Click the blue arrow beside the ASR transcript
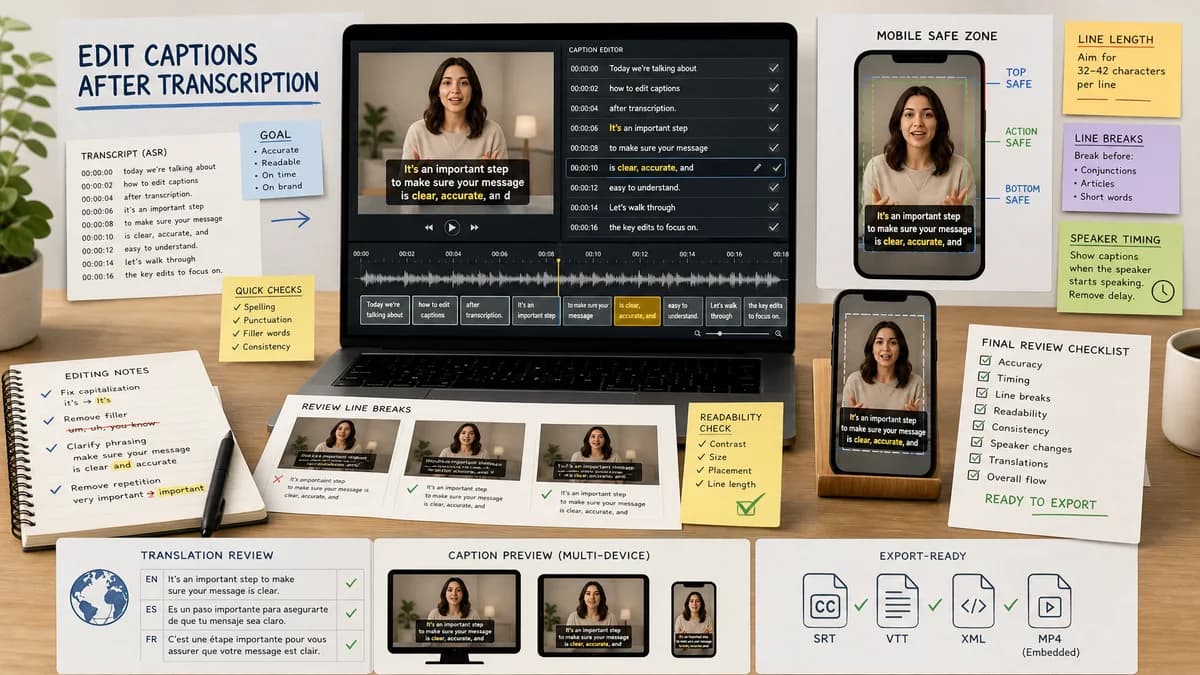The width and height of the screenshot is (1200, 675). tap(290, 219)
